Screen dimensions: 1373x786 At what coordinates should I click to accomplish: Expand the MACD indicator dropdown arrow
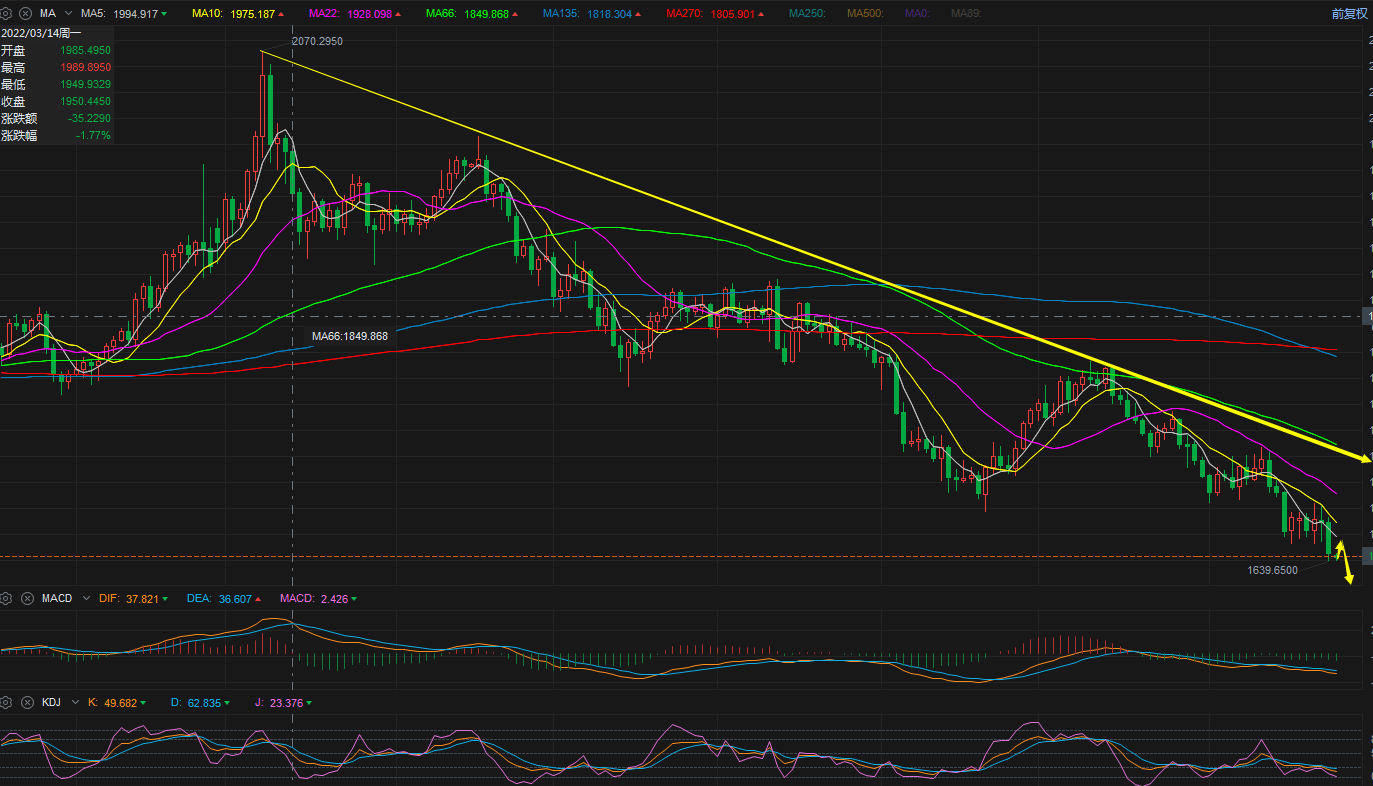tap(86, 598)
